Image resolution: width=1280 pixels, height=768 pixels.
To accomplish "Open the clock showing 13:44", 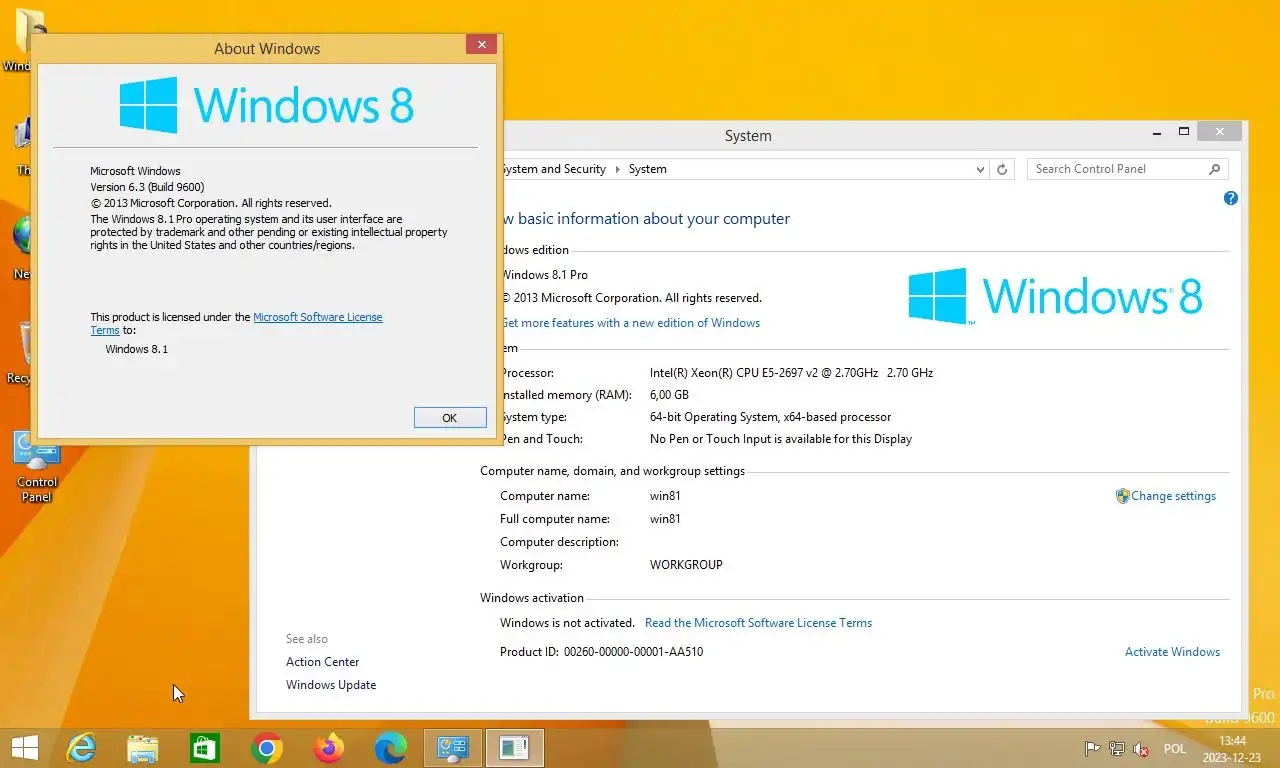I will coord(1232,749).
